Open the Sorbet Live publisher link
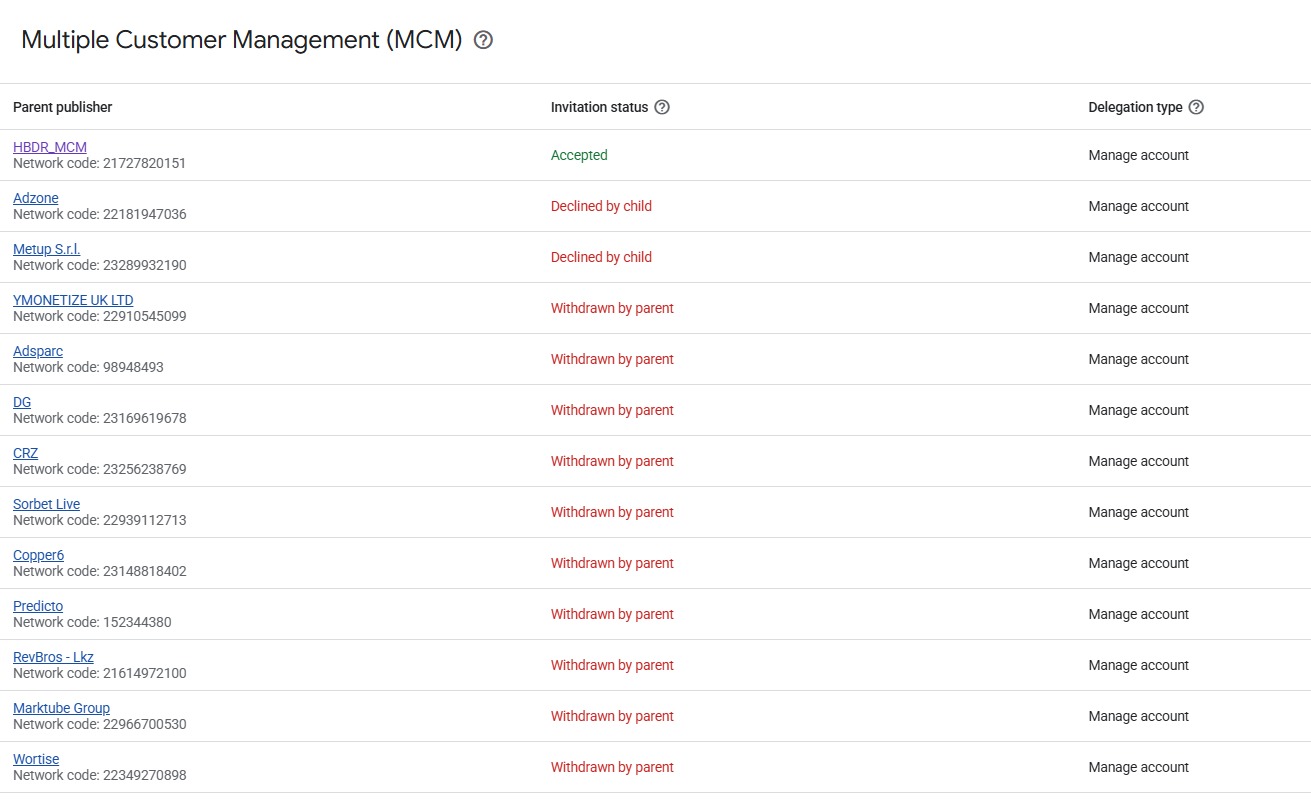The width and height of the screenshot is (1311, 807). click(x=47, y=504)
